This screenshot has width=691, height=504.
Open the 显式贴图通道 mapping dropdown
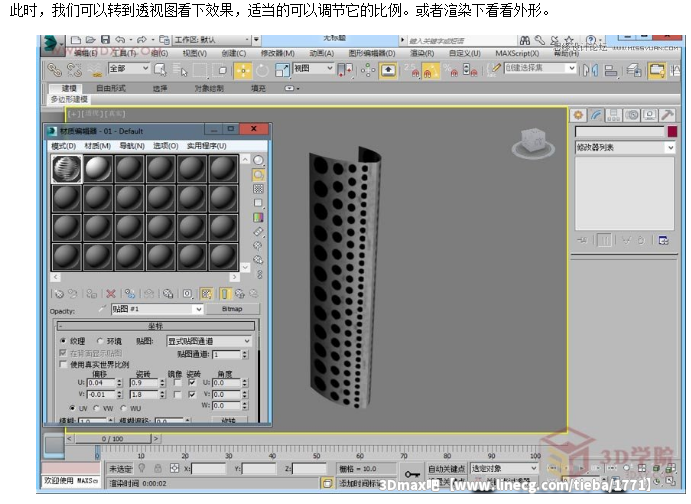(x=209, y=341)
